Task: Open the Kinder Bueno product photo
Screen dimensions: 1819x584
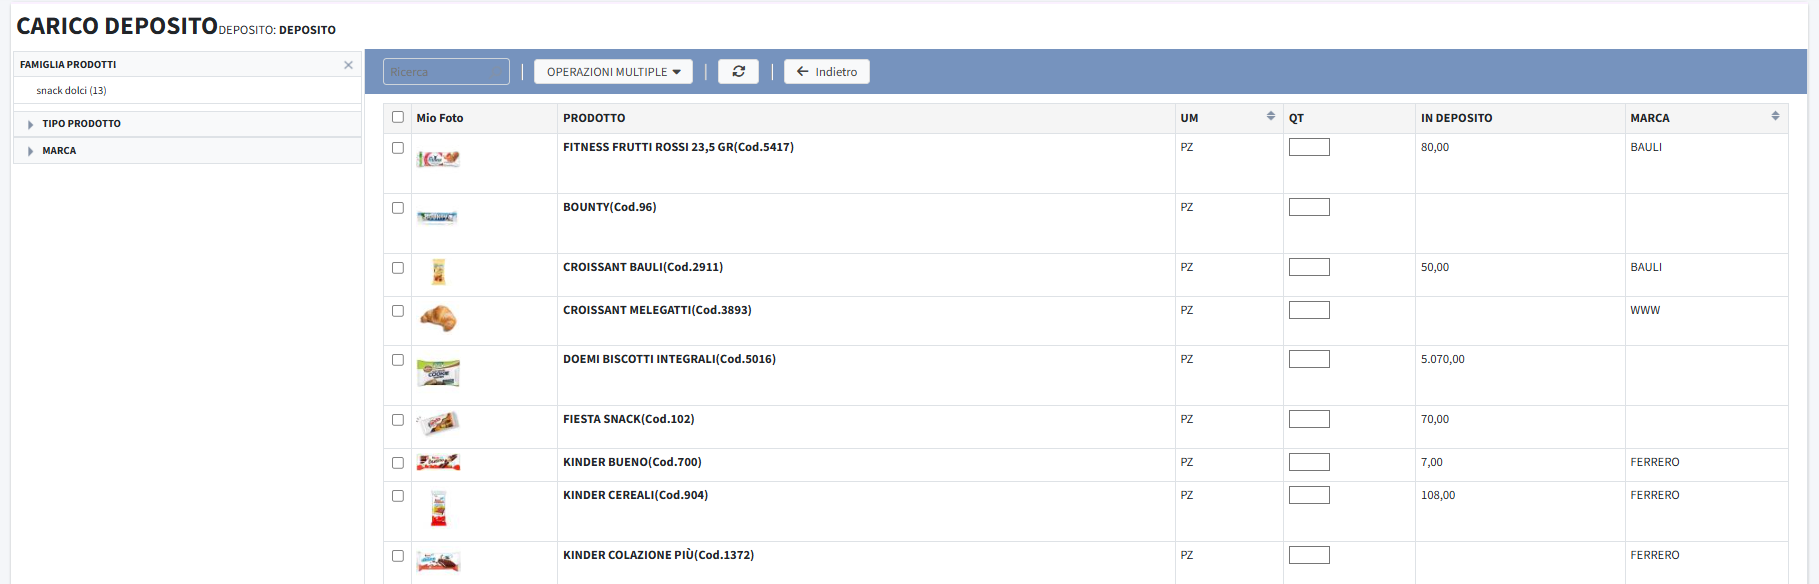Action: [438, 463]
